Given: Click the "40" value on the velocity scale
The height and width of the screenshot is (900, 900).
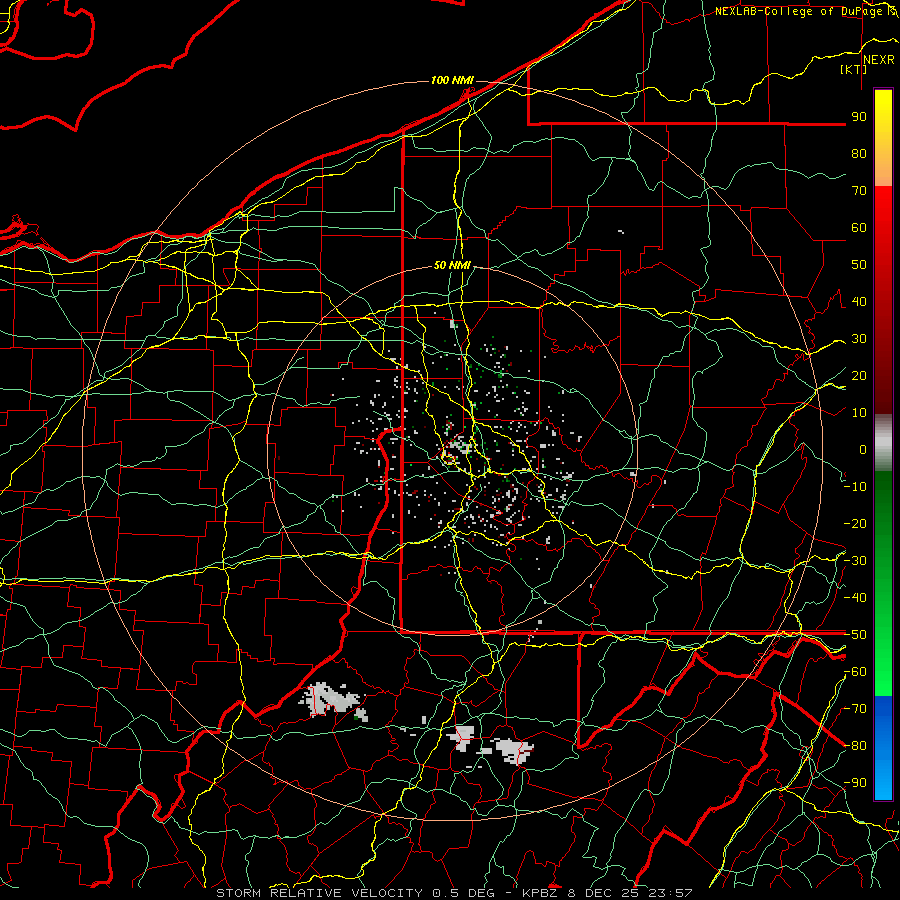Looking at the screenshot, I should click(x=859, y=301).
